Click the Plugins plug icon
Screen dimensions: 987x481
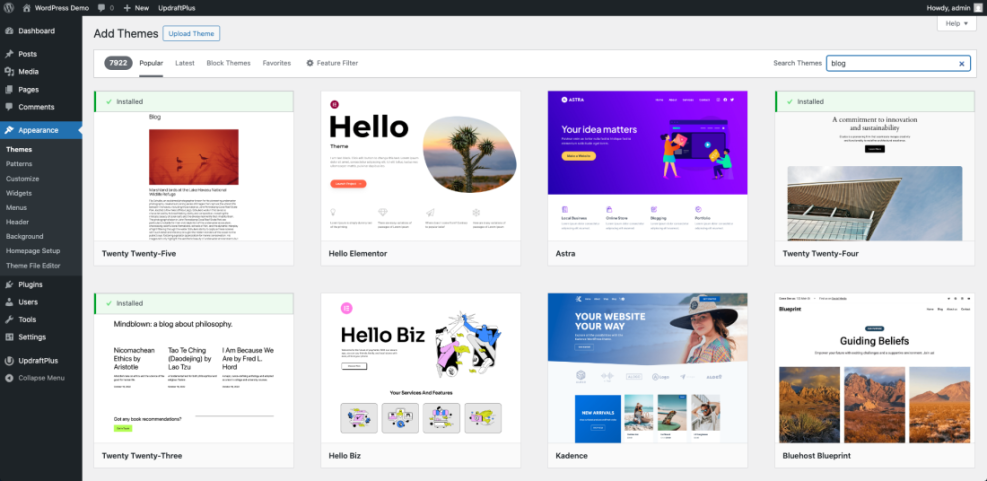(9, 285)
